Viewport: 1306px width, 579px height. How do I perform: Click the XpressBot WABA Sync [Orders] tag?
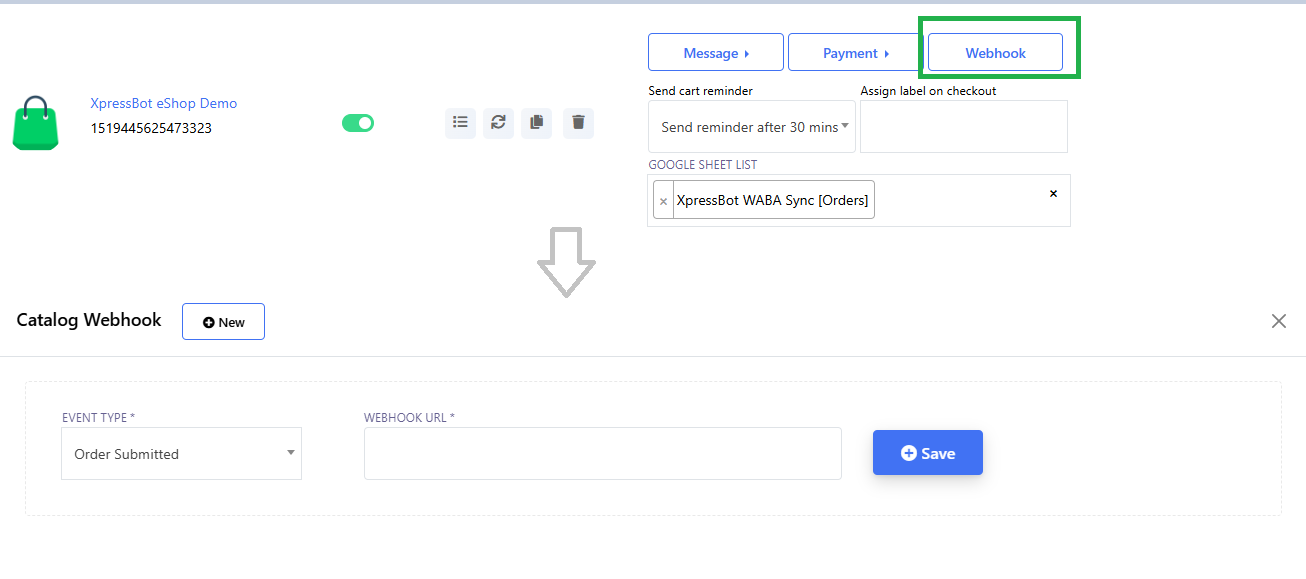pyautogui.click(x=772, y=200)
